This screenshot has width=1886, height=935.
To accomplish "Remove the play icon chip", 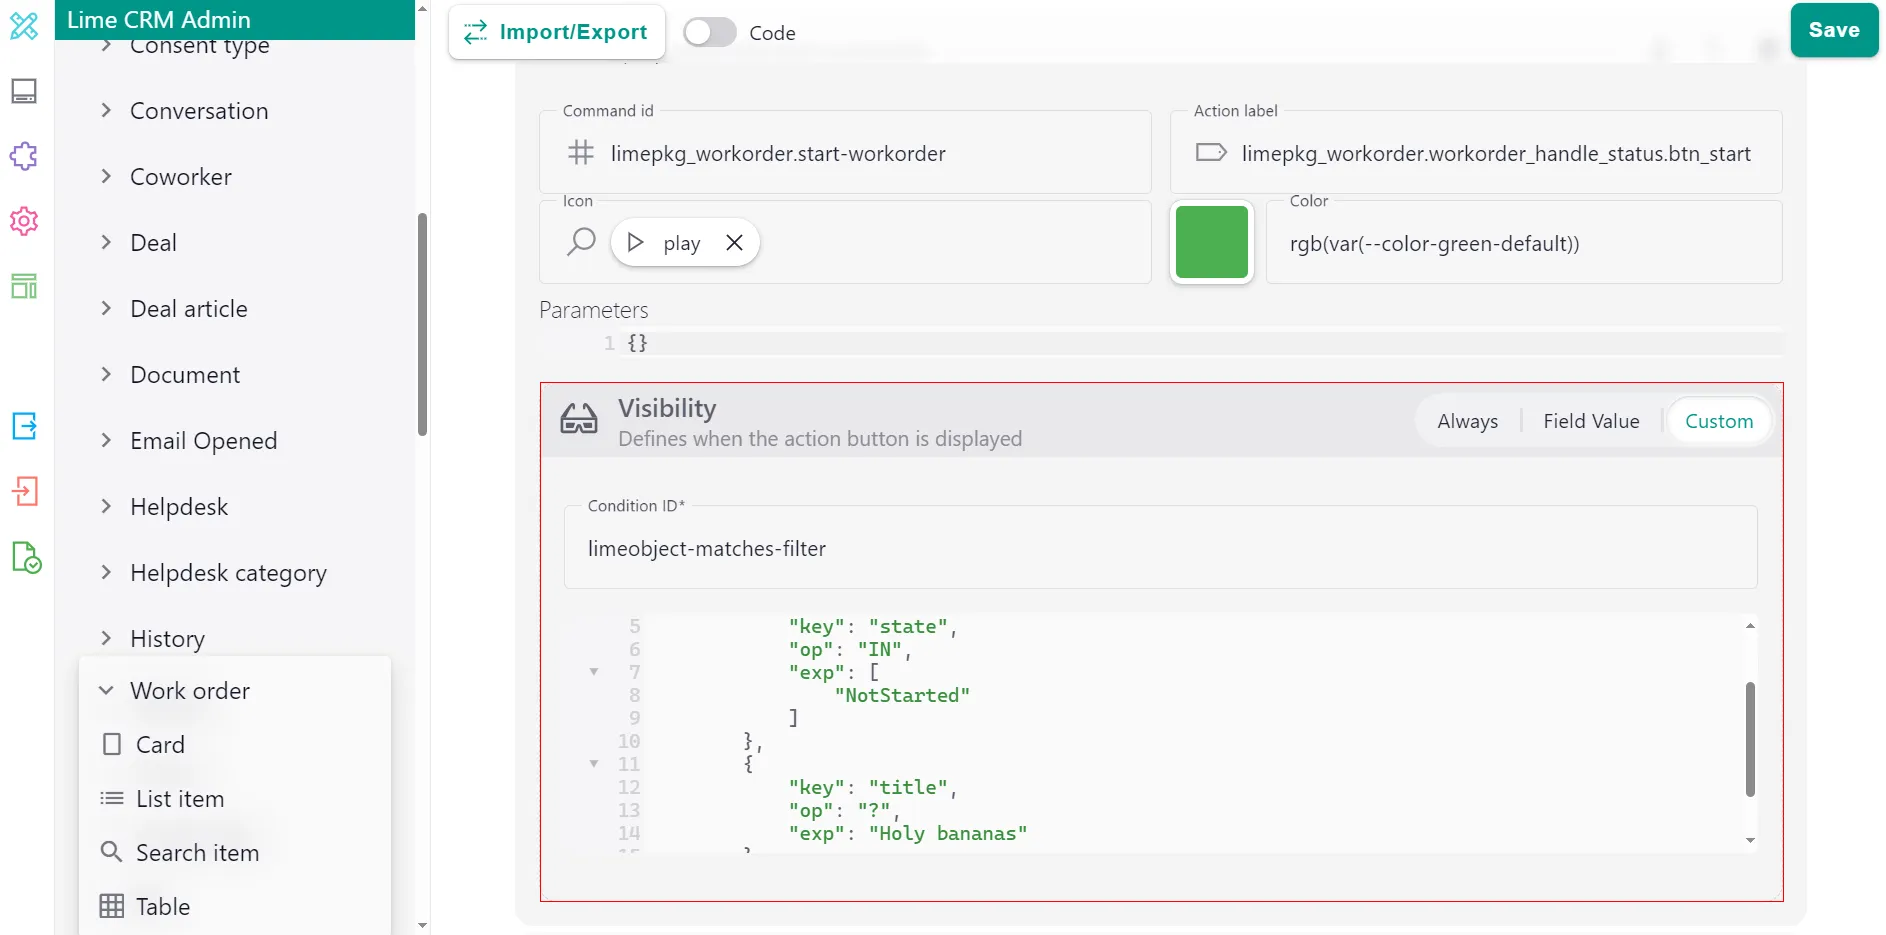I will coord(734,243).
